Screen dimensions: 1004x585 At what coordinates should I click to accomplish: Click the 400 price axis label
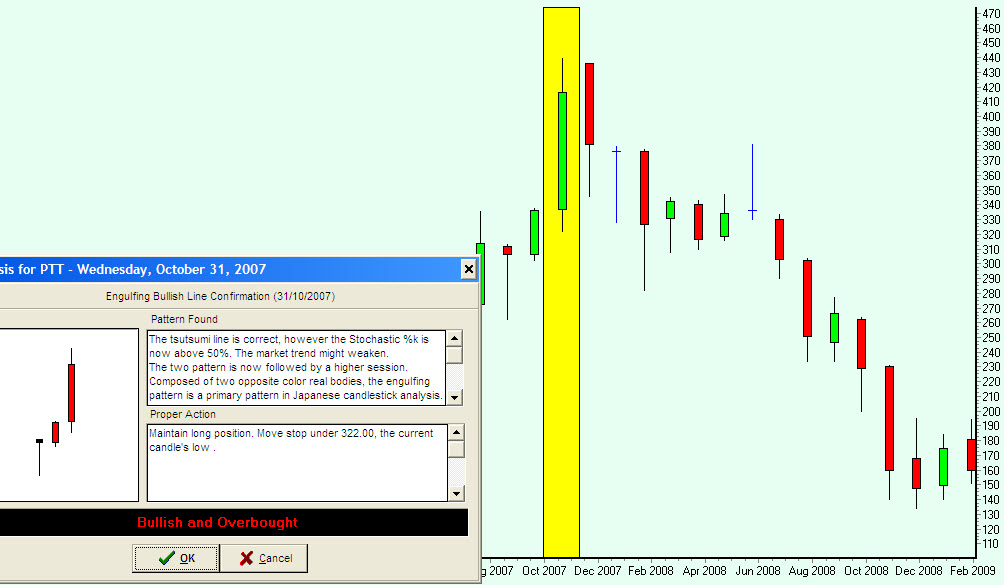click(991, 116)
